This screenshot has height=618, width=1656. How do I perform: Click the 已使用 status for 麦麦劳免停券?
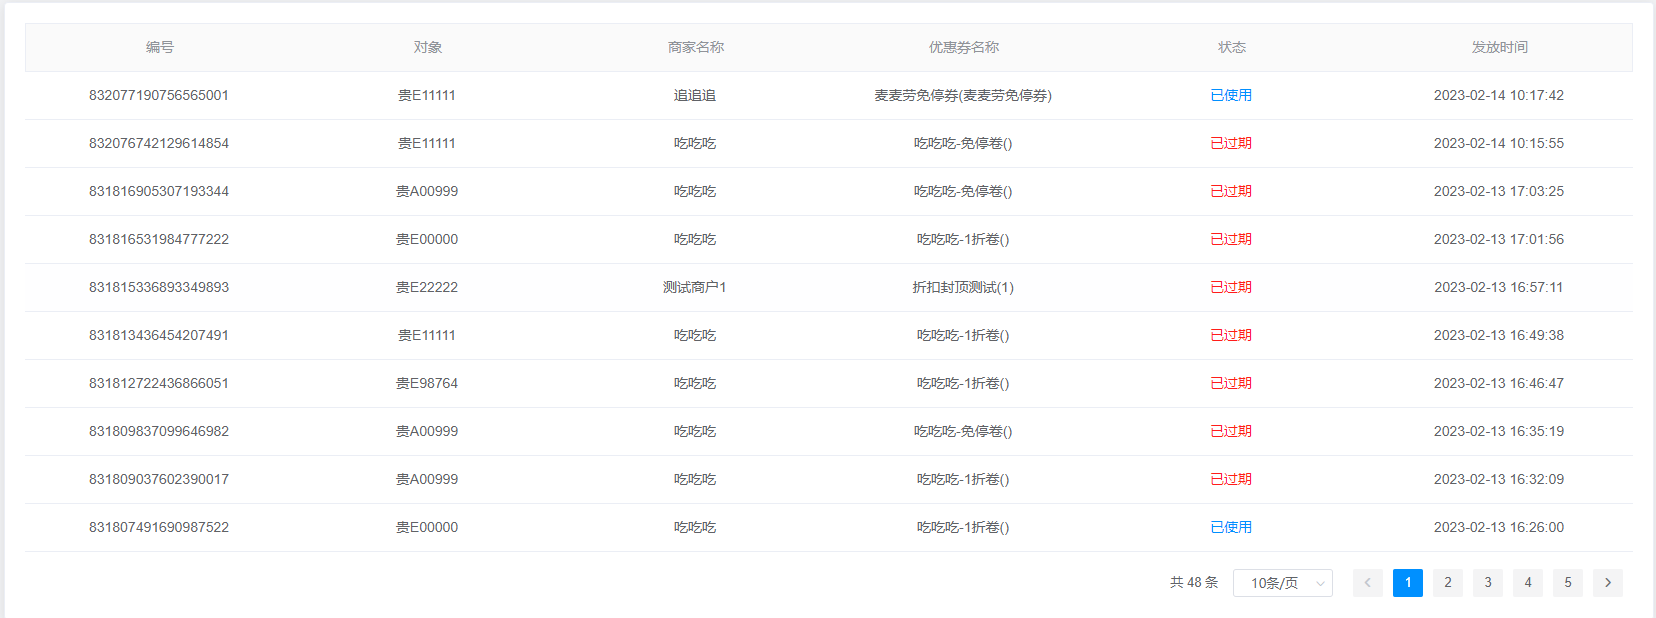[1231, 95]
